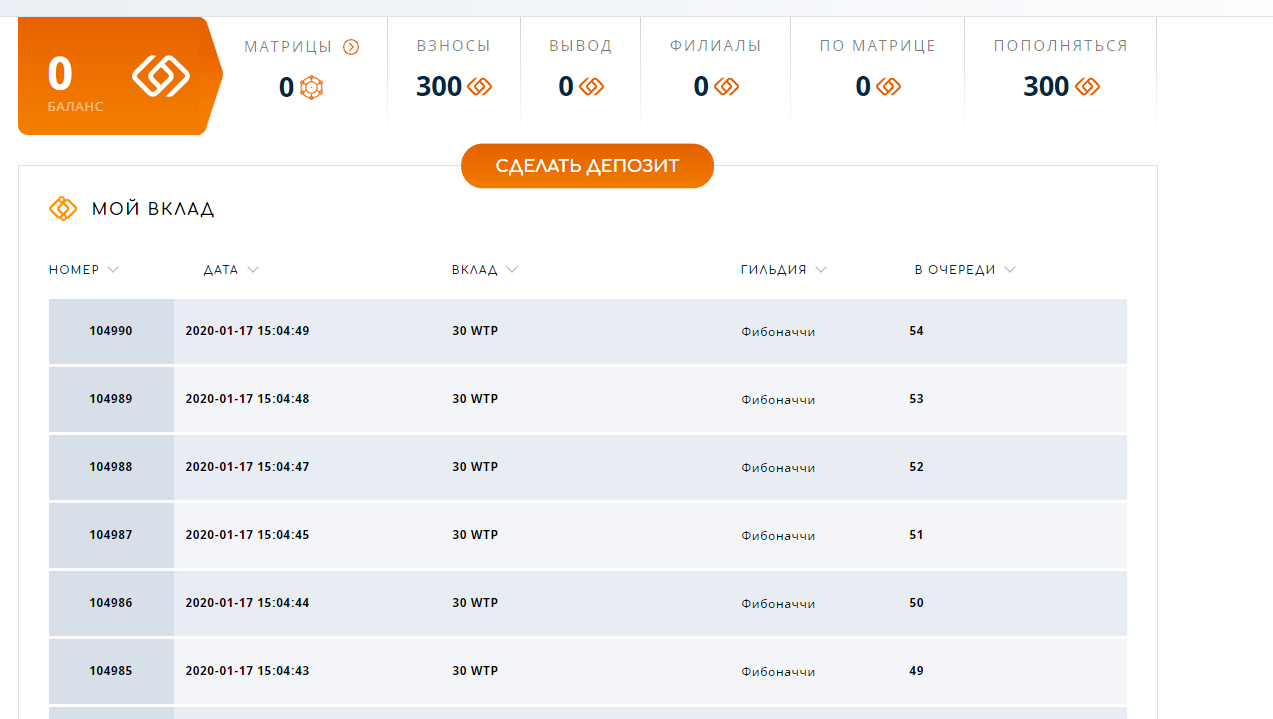Click date 2020-01-17 15:04:48
Screen dimensions: 1273x719
(247, 399)
